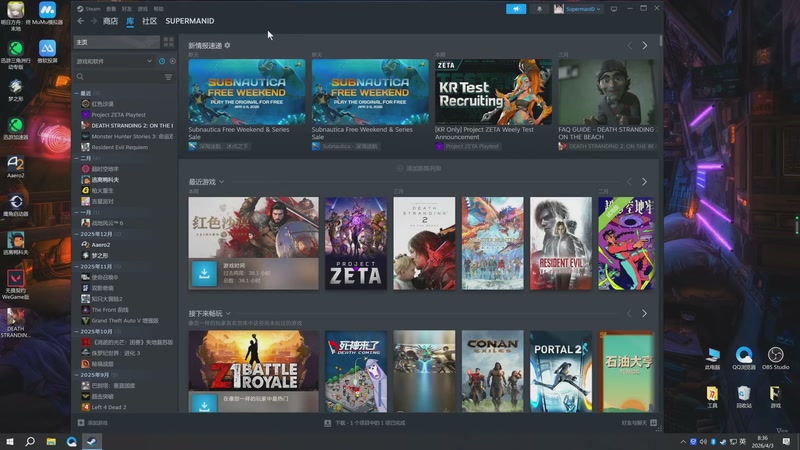800x450 pixels.
Task: Open the SUPERMANID profile tab
Action: (190, 21)
